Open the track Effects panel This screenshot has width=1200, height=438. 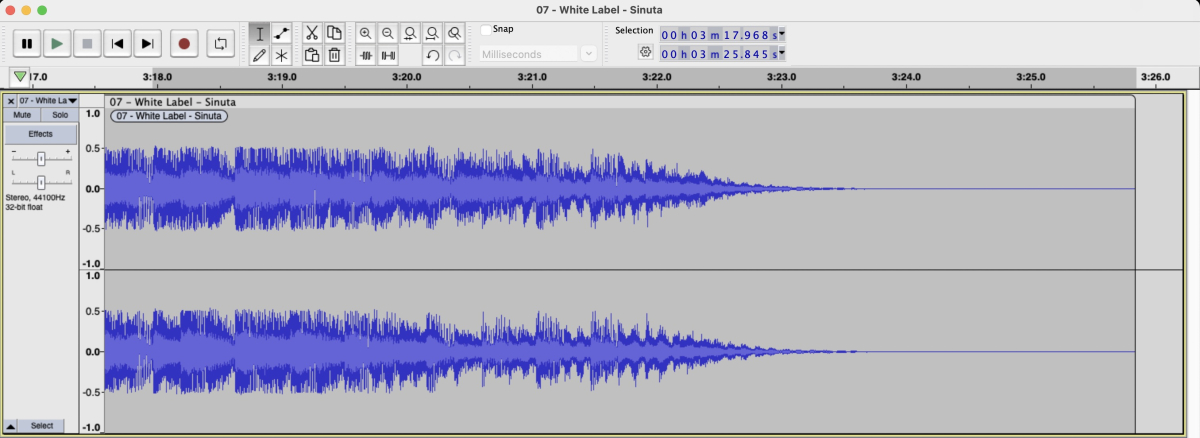click(x=41, y=134)
